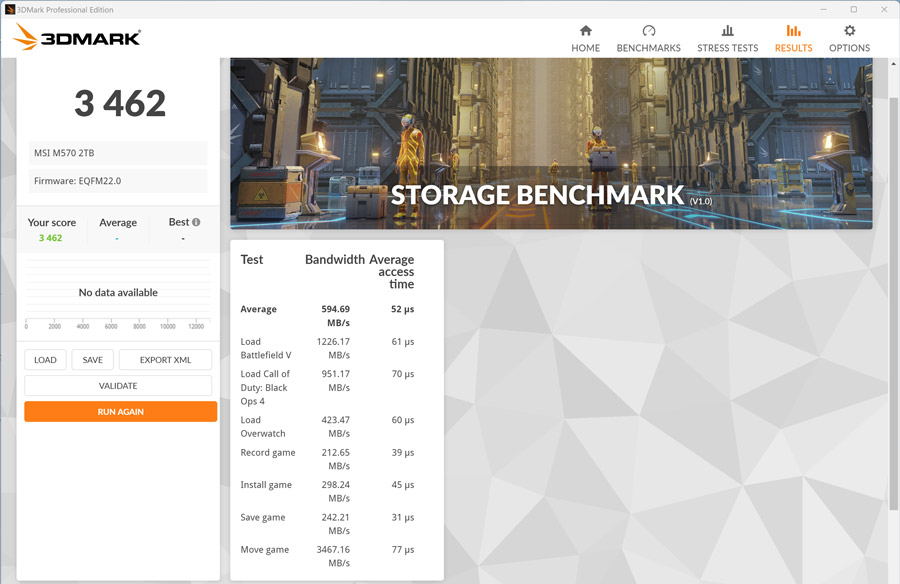Click the Results orange bars icon
The width and height of the screenshot is (900, 584).
[x=793, y=30]
